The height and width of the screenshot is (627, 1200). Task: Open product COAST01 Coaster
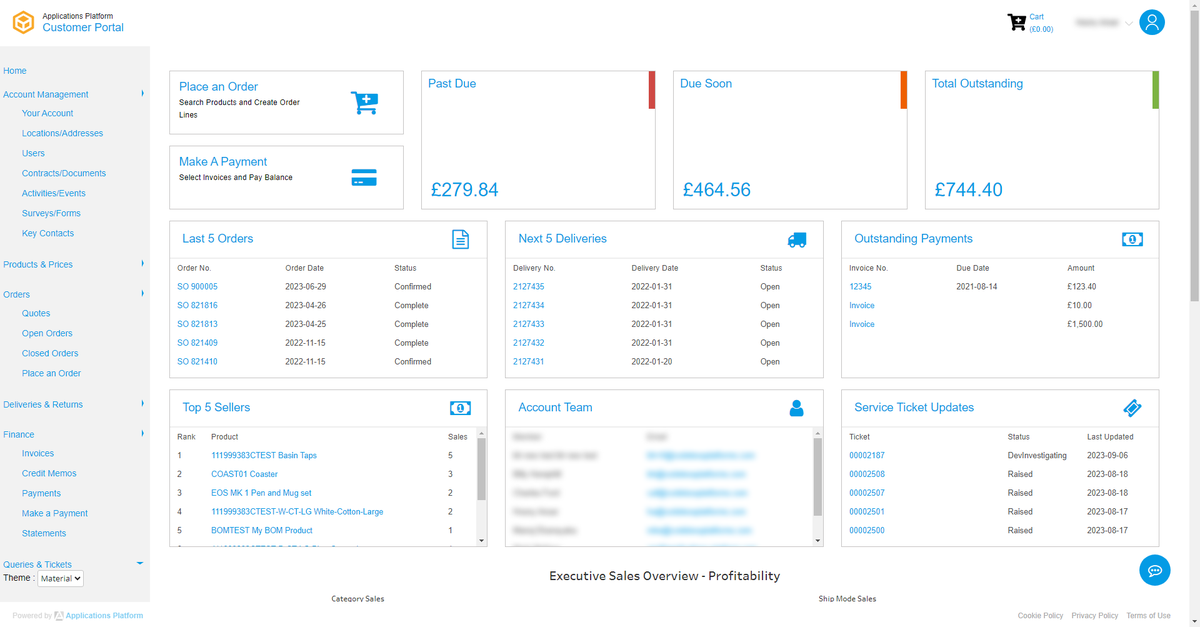coord(244,474)
